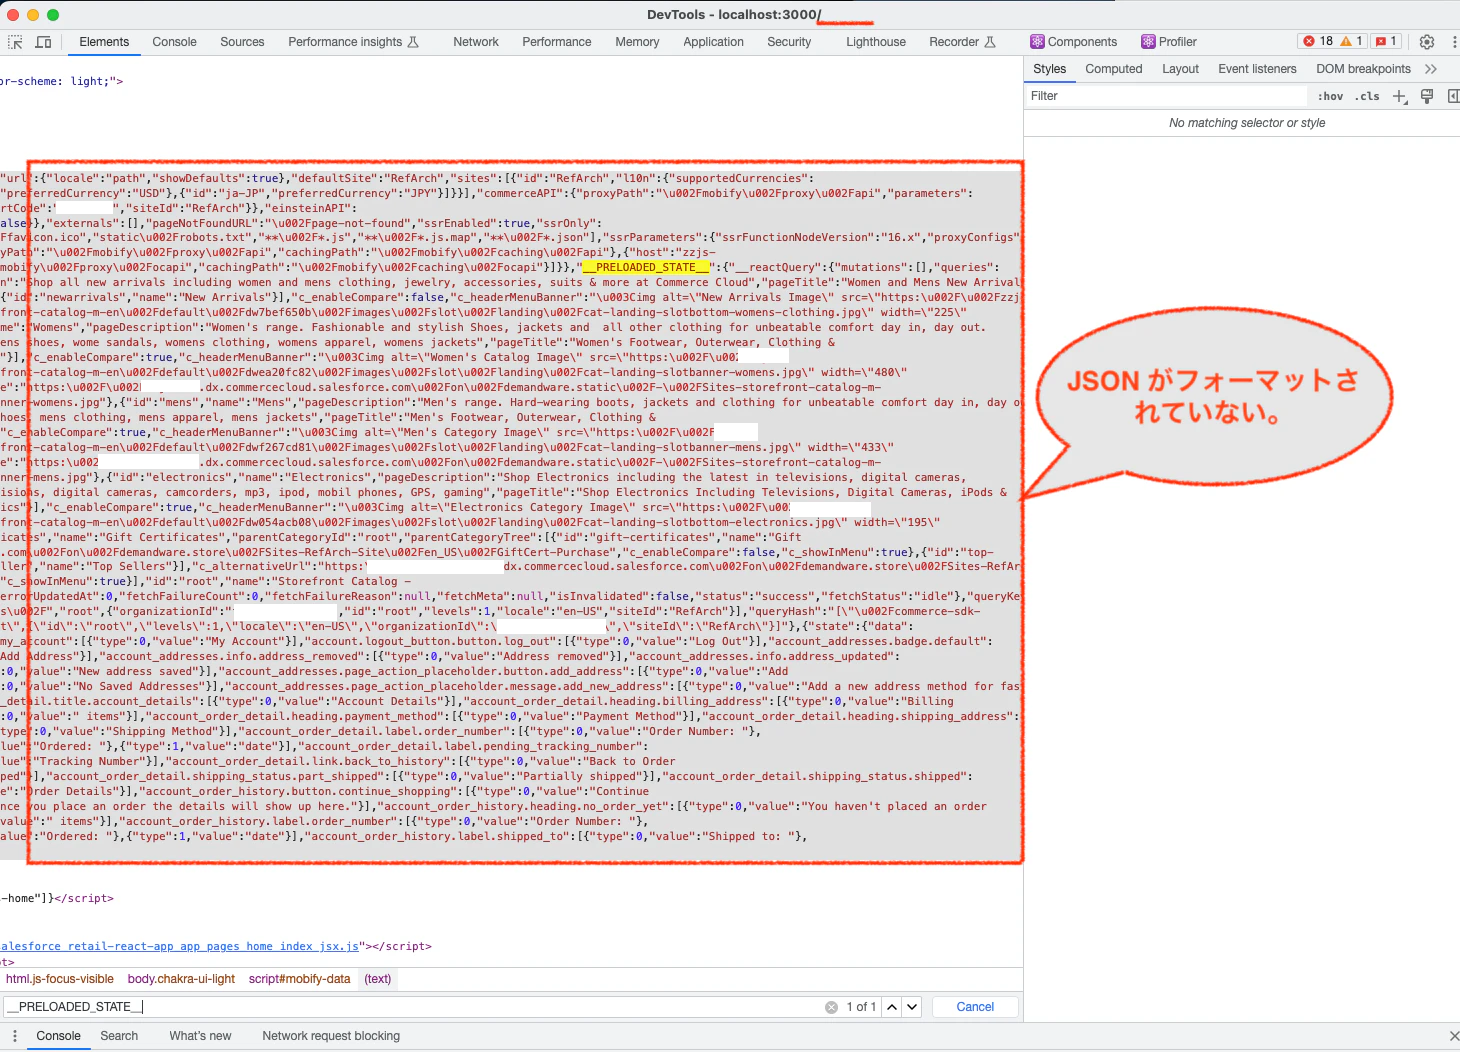The width and height of the screenshot is (1460, 1052).
Task: Select the Computed sidebar tab
Action: 1114,69
